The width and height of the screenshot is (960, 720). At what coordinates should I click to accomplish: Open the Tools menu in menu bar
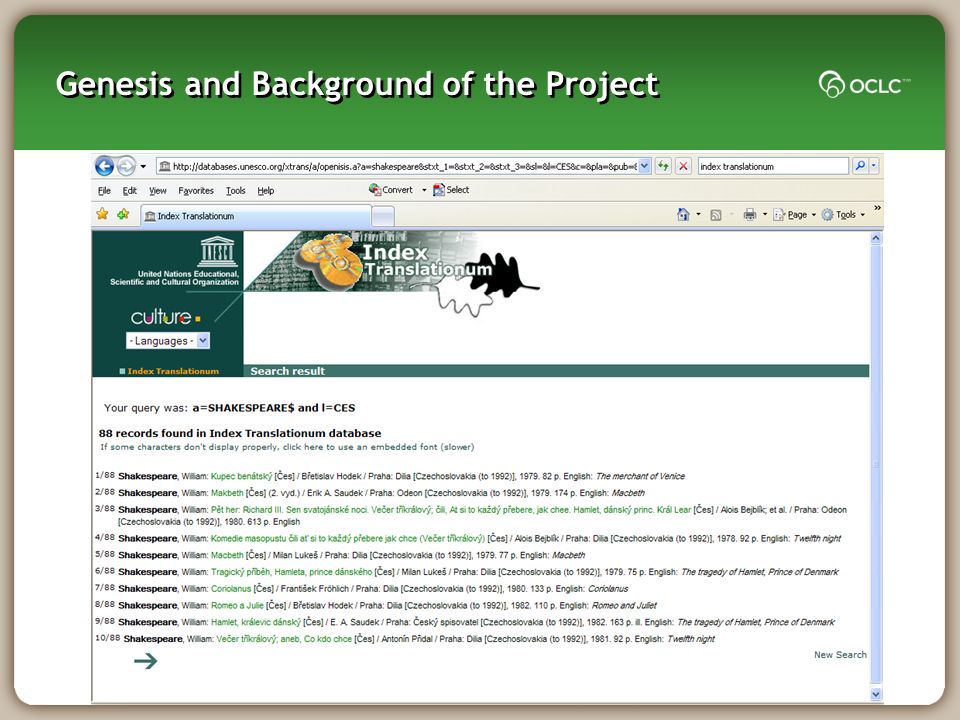236,191
